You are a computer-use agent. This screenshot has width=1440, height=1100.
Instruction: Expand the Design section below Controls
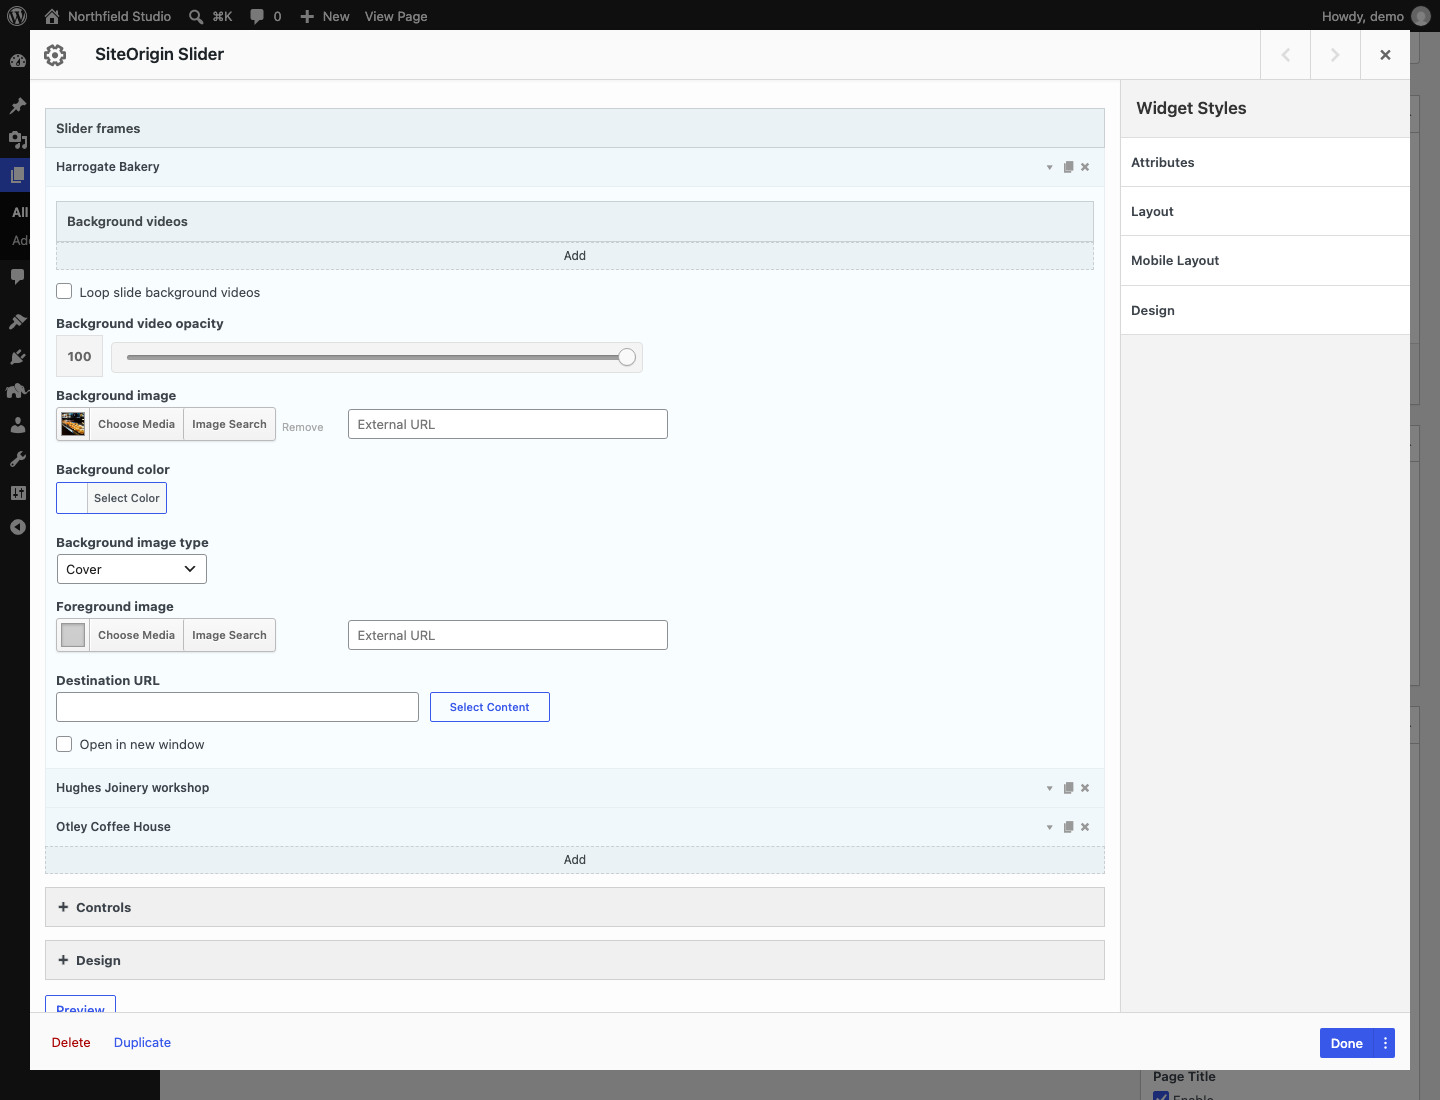pos(575,960)
